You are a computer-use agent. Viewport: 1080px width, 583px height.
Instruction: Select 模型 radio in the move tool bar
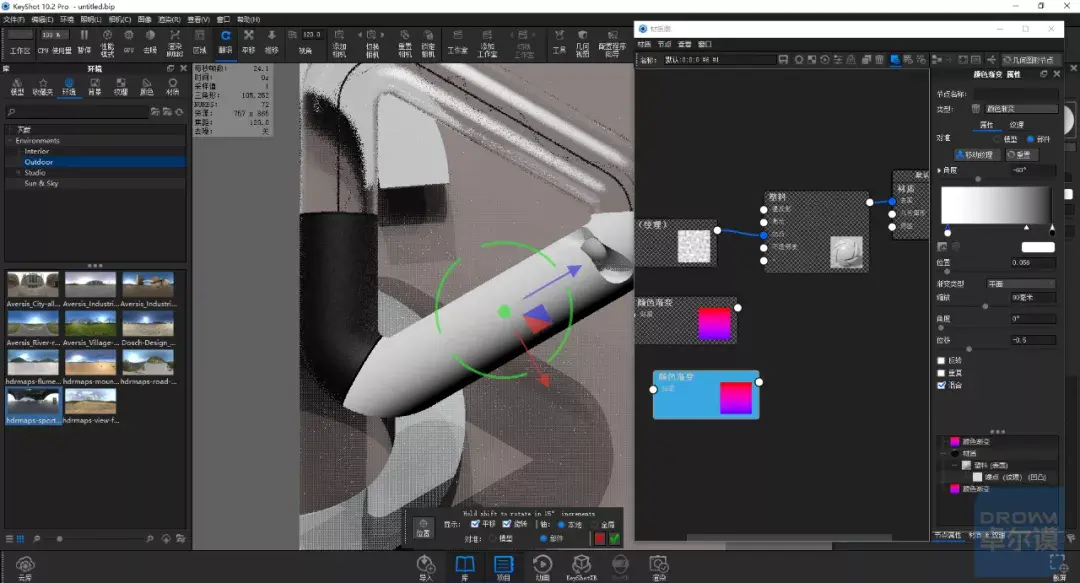click(x=492, y=538)
